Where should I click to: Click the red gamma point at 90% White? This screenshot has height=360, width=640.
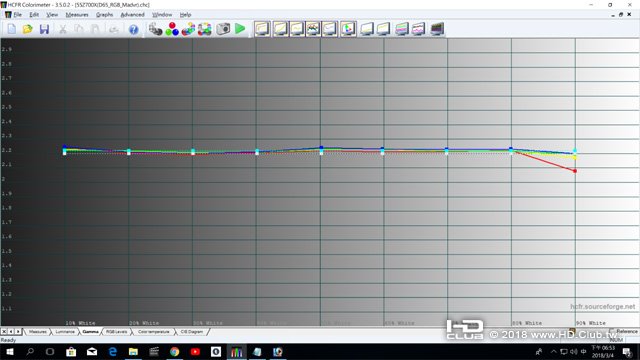tap(575, 171)
